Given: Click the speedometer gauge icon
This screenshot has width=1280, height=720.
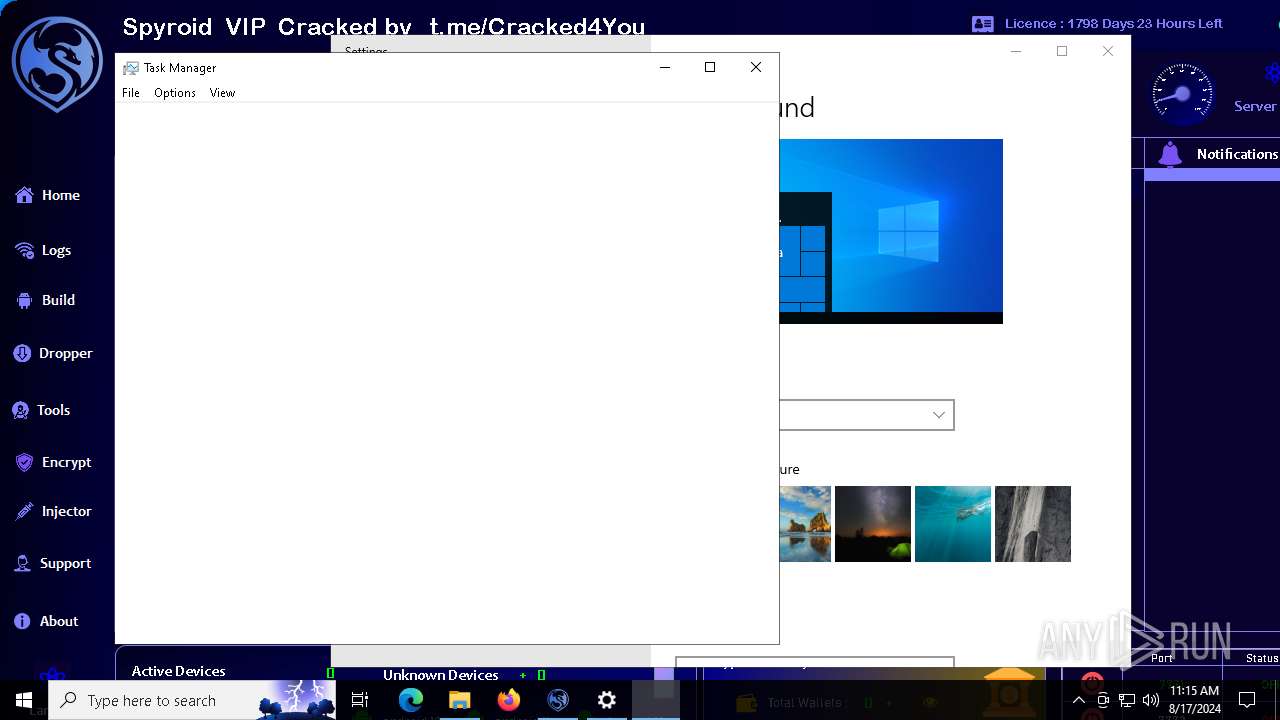Looking at the screenshot, I should (1183, 94).
